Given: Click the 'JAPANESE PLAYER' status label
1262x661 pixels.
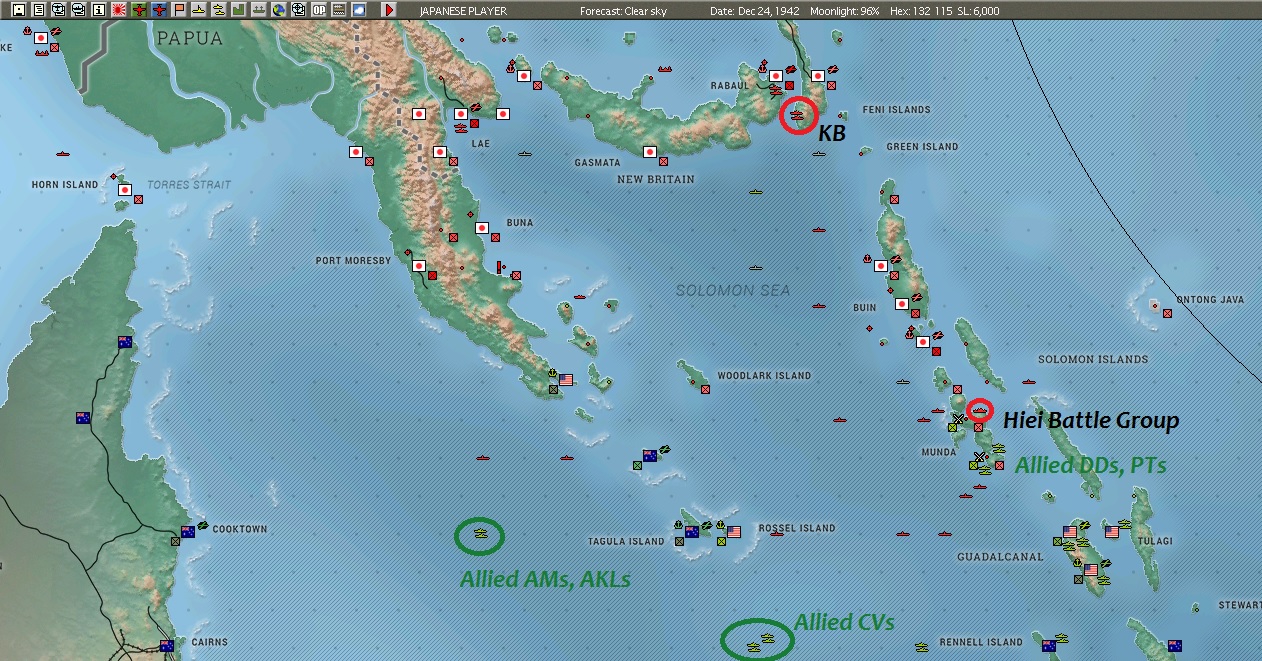Looking at the screenshot, I should (464, 11).
